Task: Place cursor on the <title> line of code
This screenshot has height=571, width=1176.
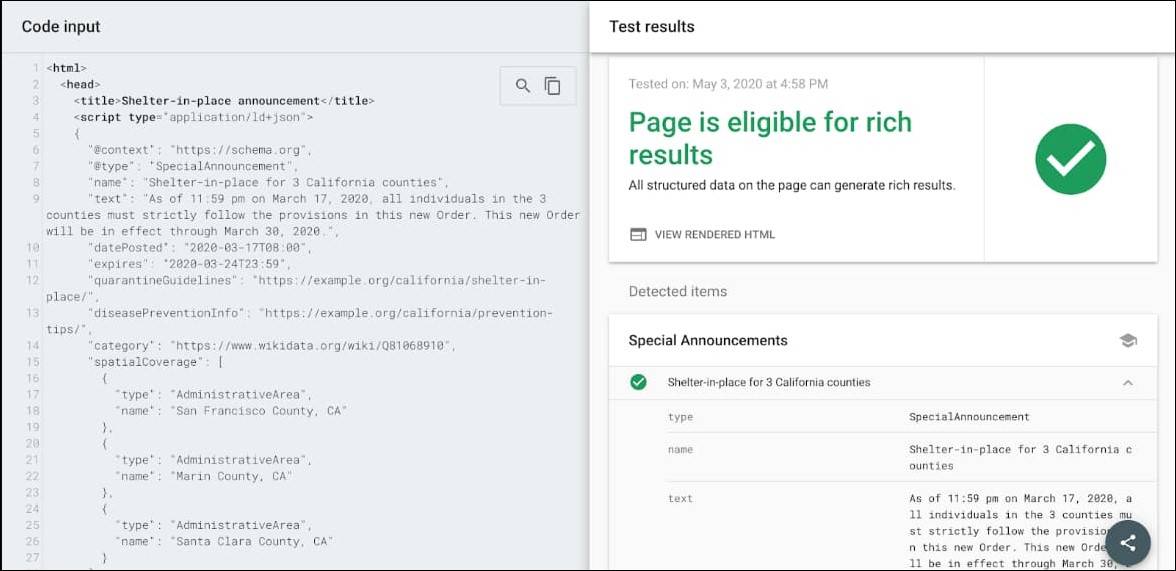Action: coord(224,101)
